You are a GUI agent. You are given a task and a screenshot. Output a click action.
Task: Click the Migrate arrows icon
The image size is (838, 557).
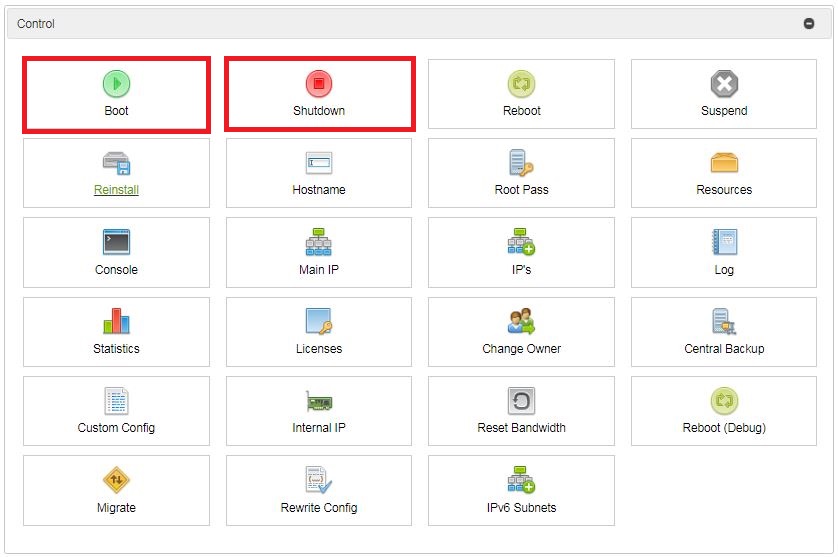pos(116,480)
